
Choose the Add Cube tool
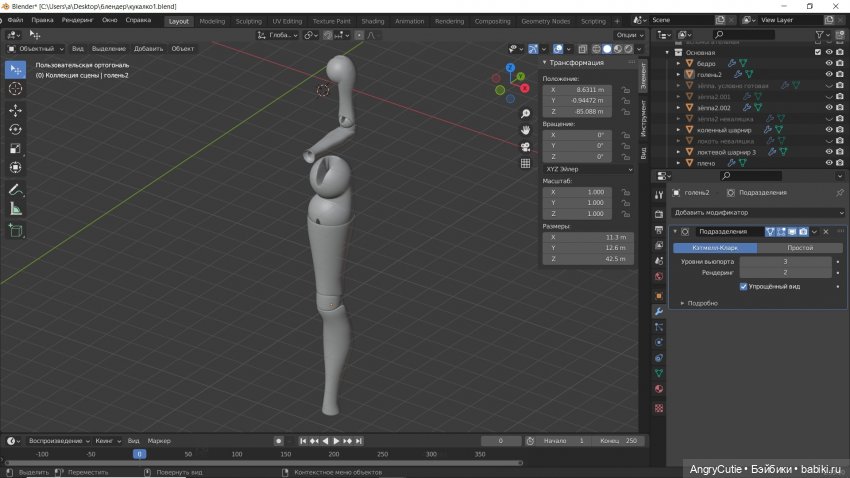coord(16,231)
